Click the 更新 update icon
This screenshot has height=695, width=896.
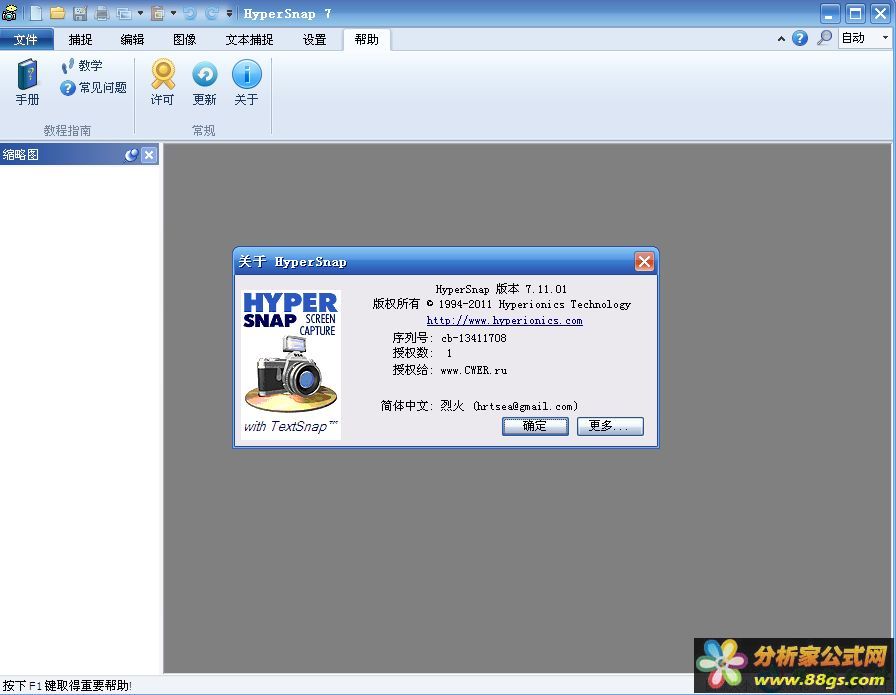tap(205, 82)
